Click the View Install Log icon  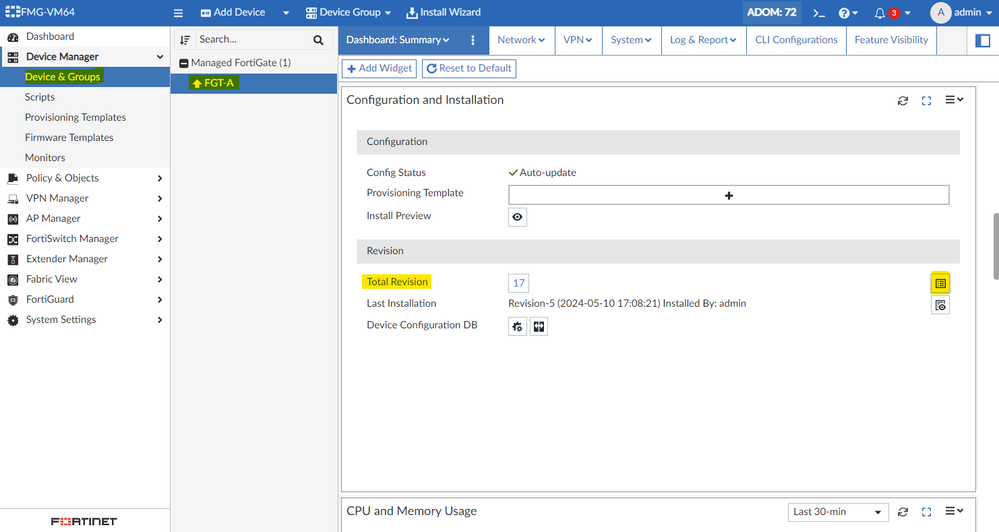pos(940,305)
